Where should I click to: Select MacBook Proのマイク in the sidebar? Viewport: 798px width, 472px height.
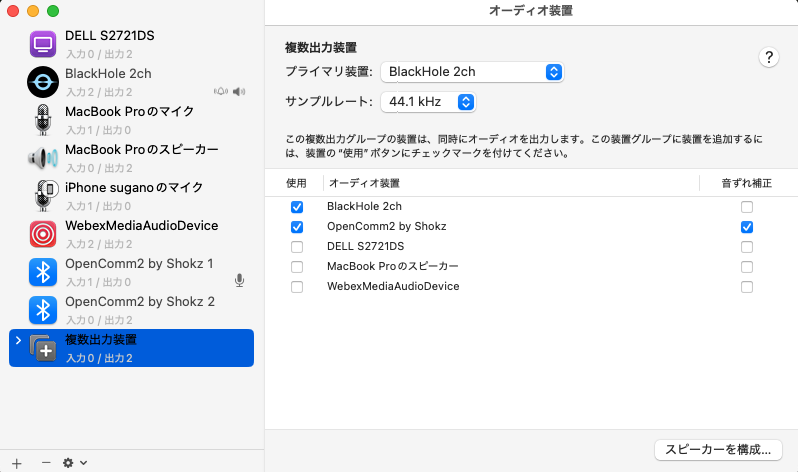[x=131, y=120]
